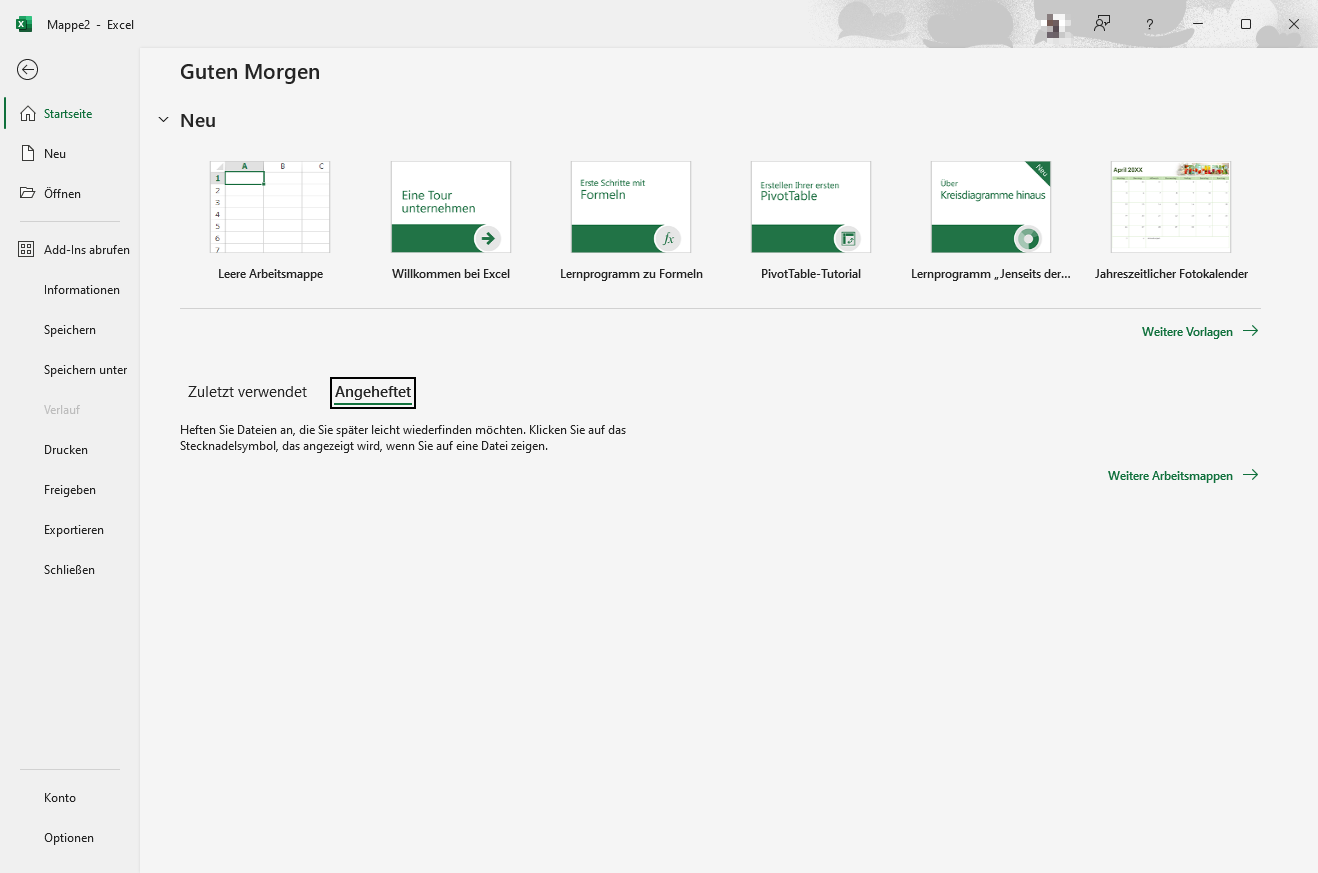
Task: Click the back arrow circle icon
Action: [x=28, y=69]
